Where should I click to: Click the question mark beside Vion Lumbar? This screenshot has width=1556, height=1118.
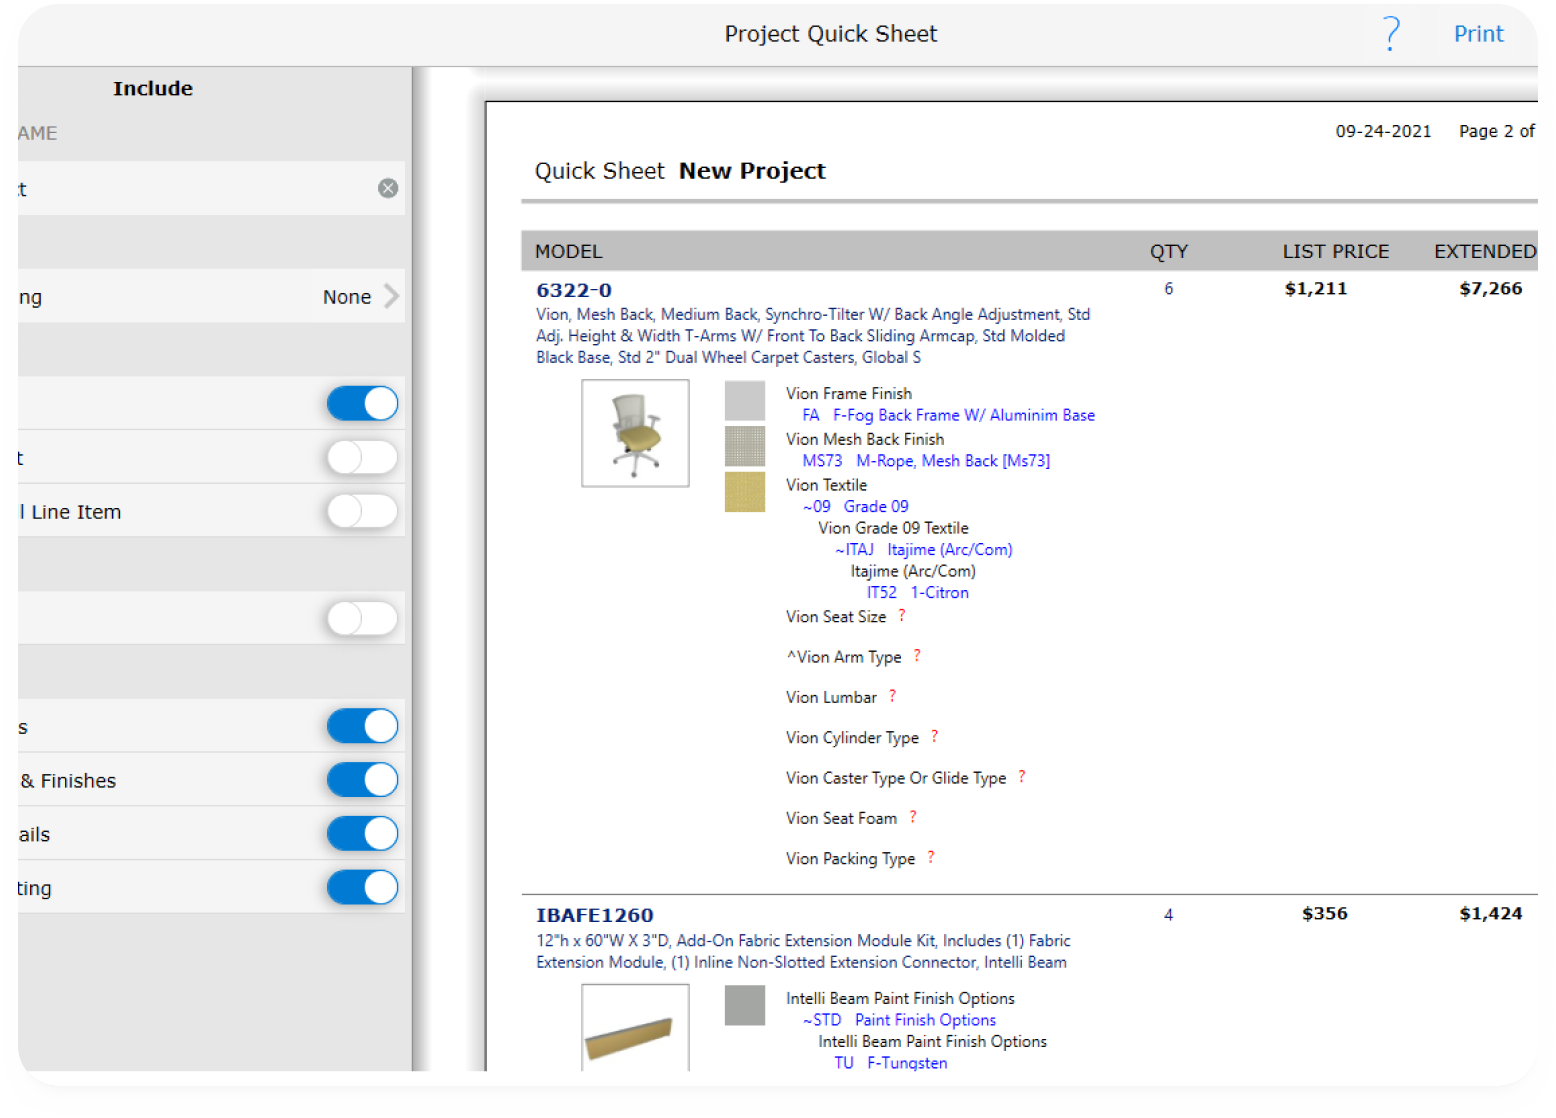pyautogui.click(x=892, y=696)
